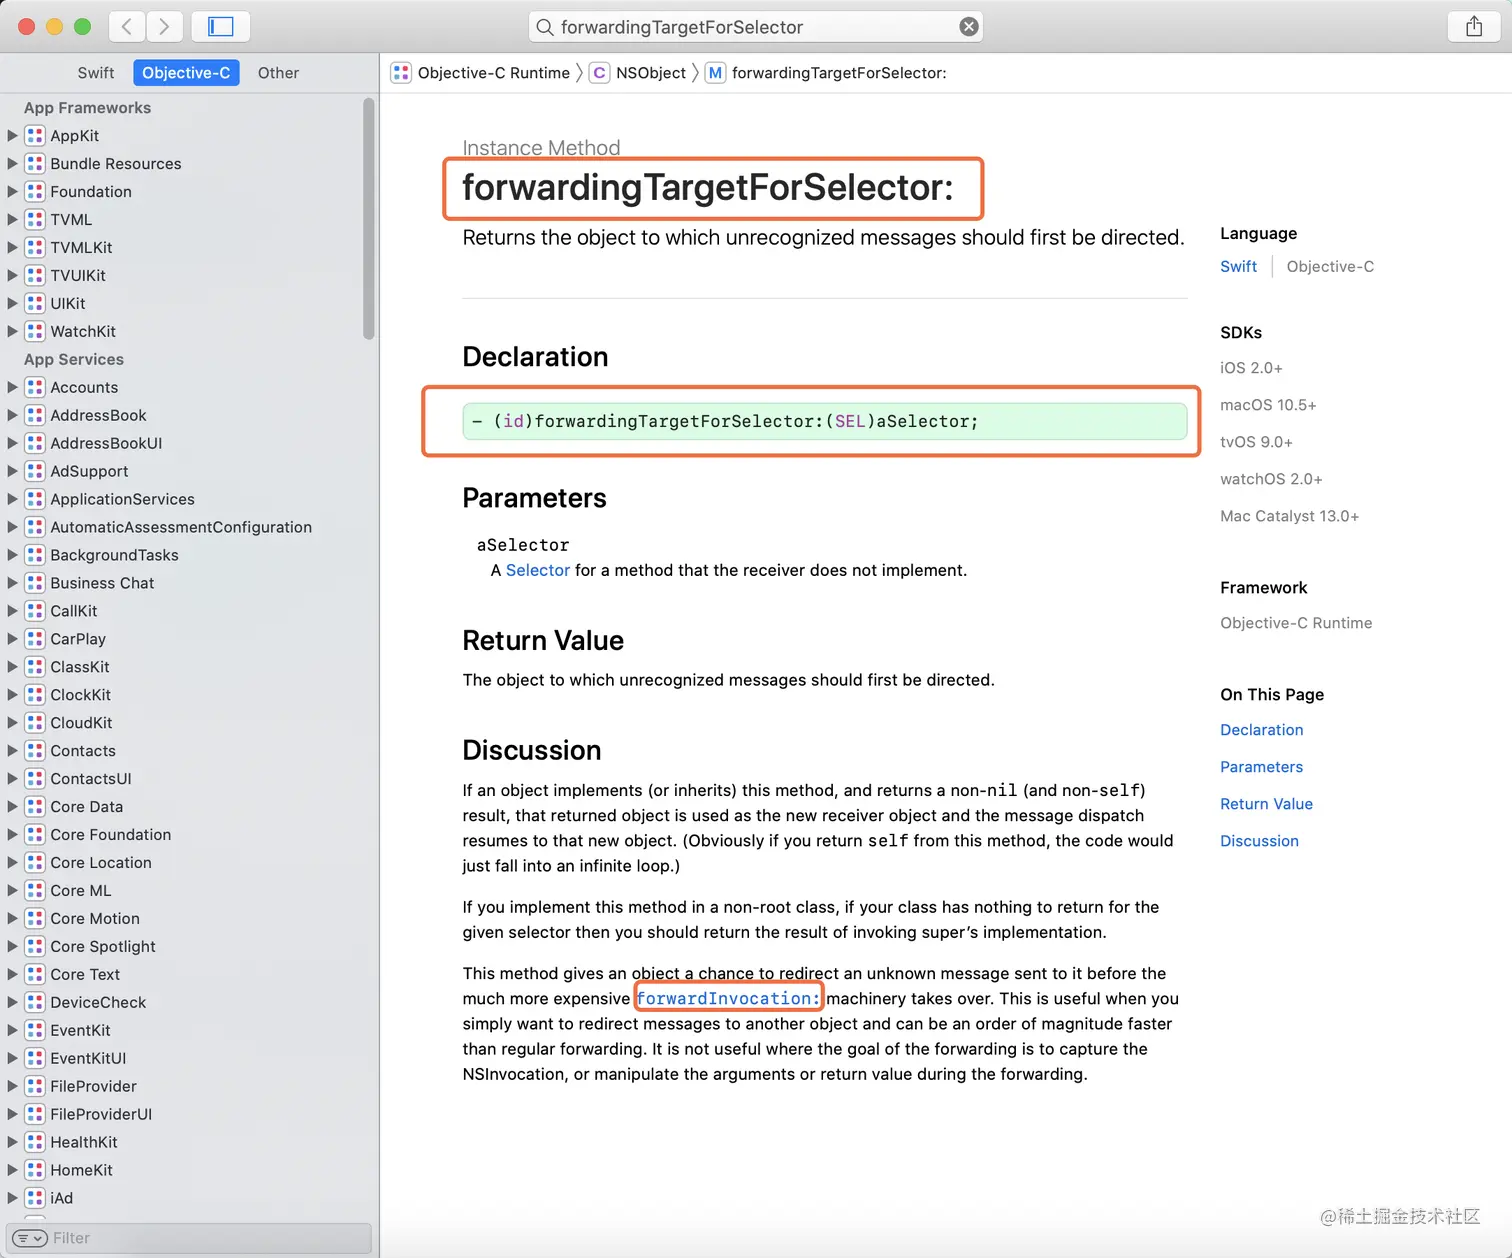Click the BackgroundTasks framework icon

click(x=35, y=556)
